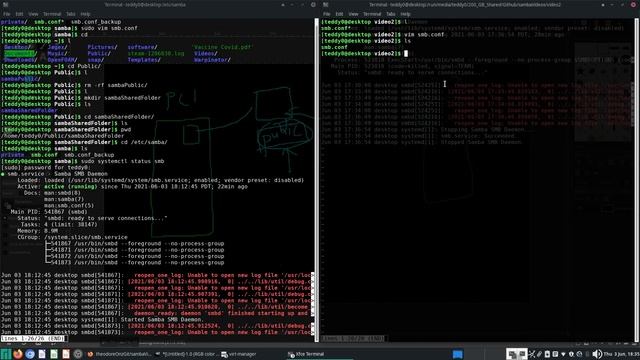Open File menu in right terminal
This screenshot has height=360, width=640.
tap(327, 14)
